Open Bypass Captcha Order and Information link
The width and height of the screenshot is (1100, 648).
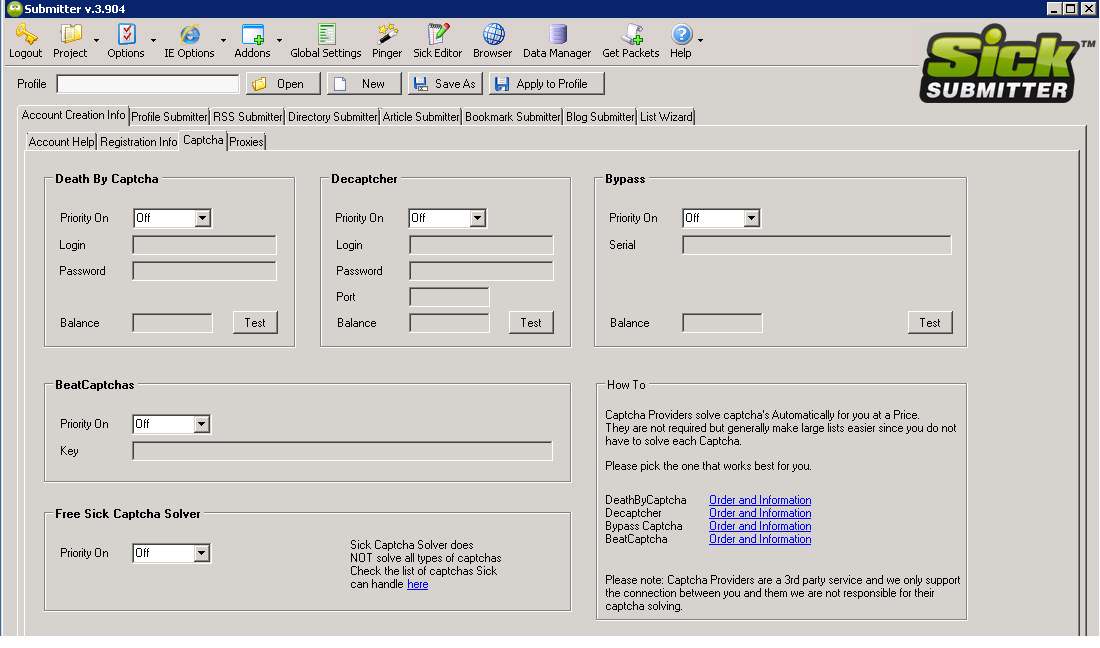[760, 526]
